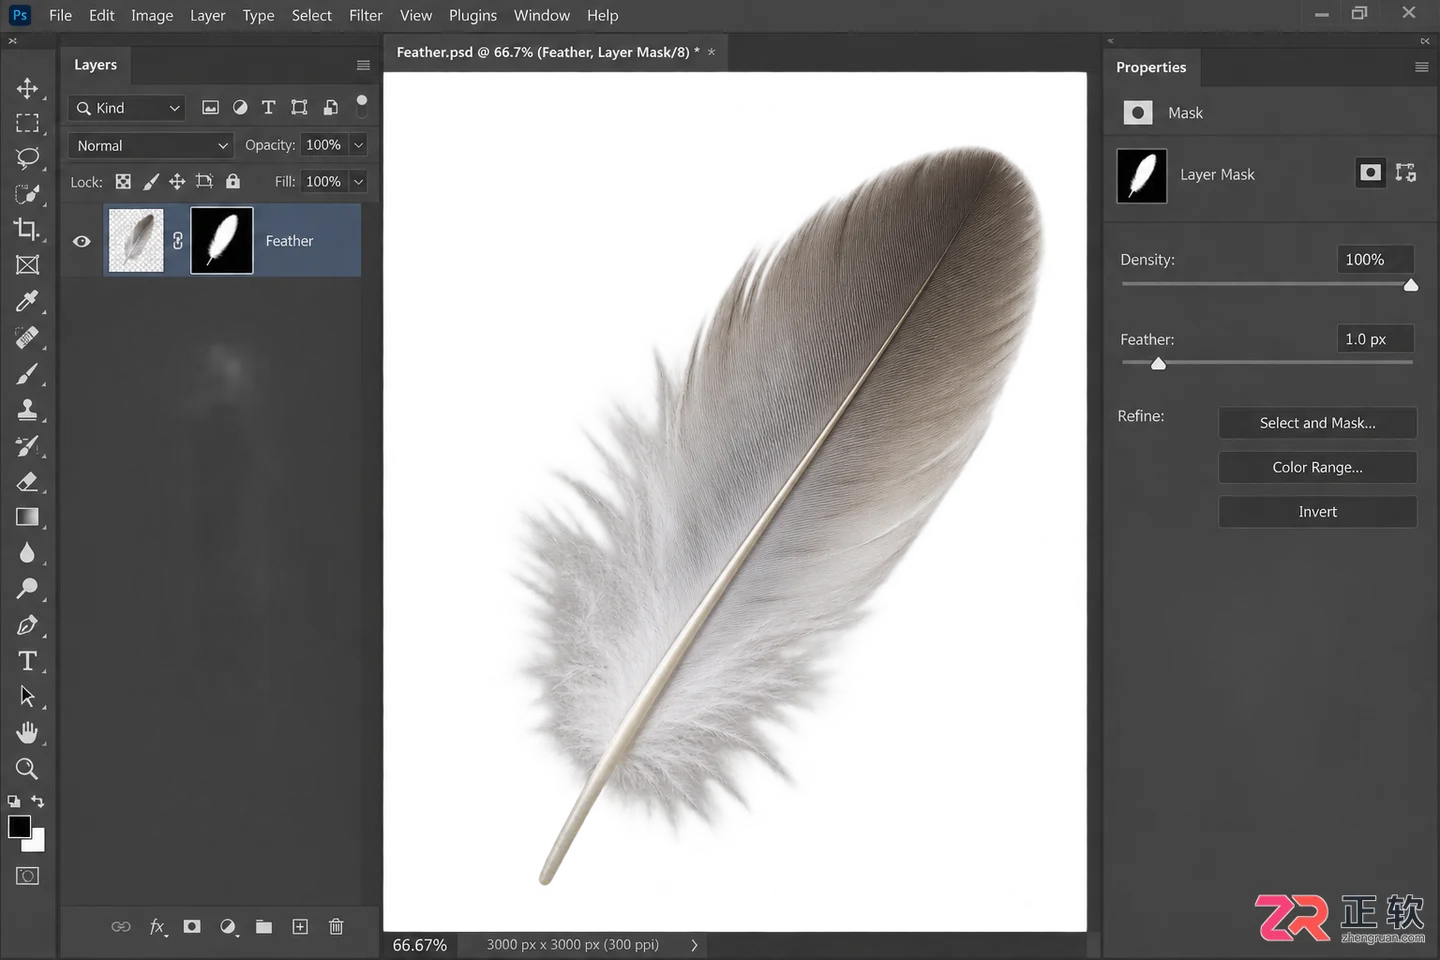Create a new group folder
Screen dimensions: 1440x960
coord(264,927)
